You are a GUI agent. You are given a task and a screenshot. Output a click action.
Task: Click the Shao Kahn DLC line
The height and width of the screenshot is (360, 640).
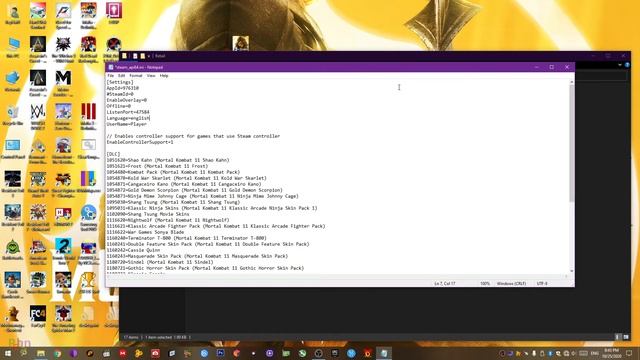click(168, 160)
